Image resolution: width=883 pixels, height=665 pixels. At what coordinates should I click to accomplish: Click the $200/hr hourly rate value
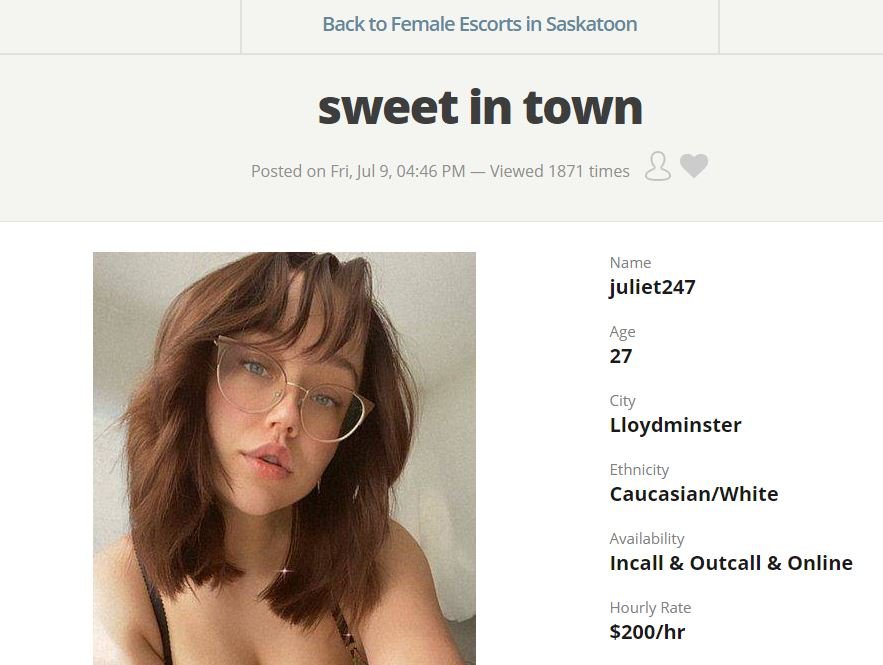point(647,632)
